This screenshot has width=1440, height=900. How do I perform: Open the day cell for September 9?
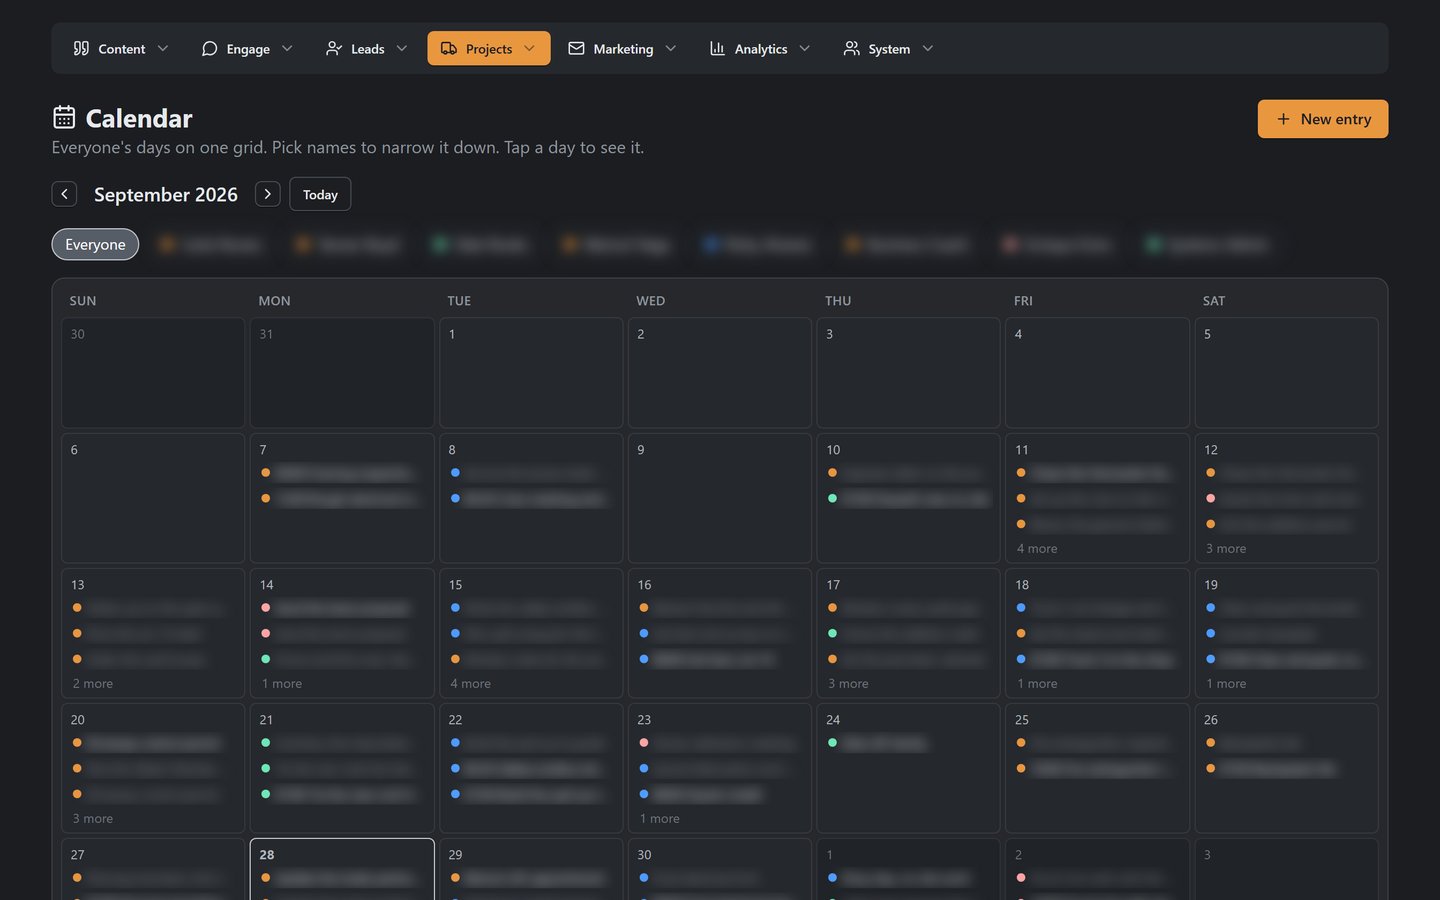(720, 498)
